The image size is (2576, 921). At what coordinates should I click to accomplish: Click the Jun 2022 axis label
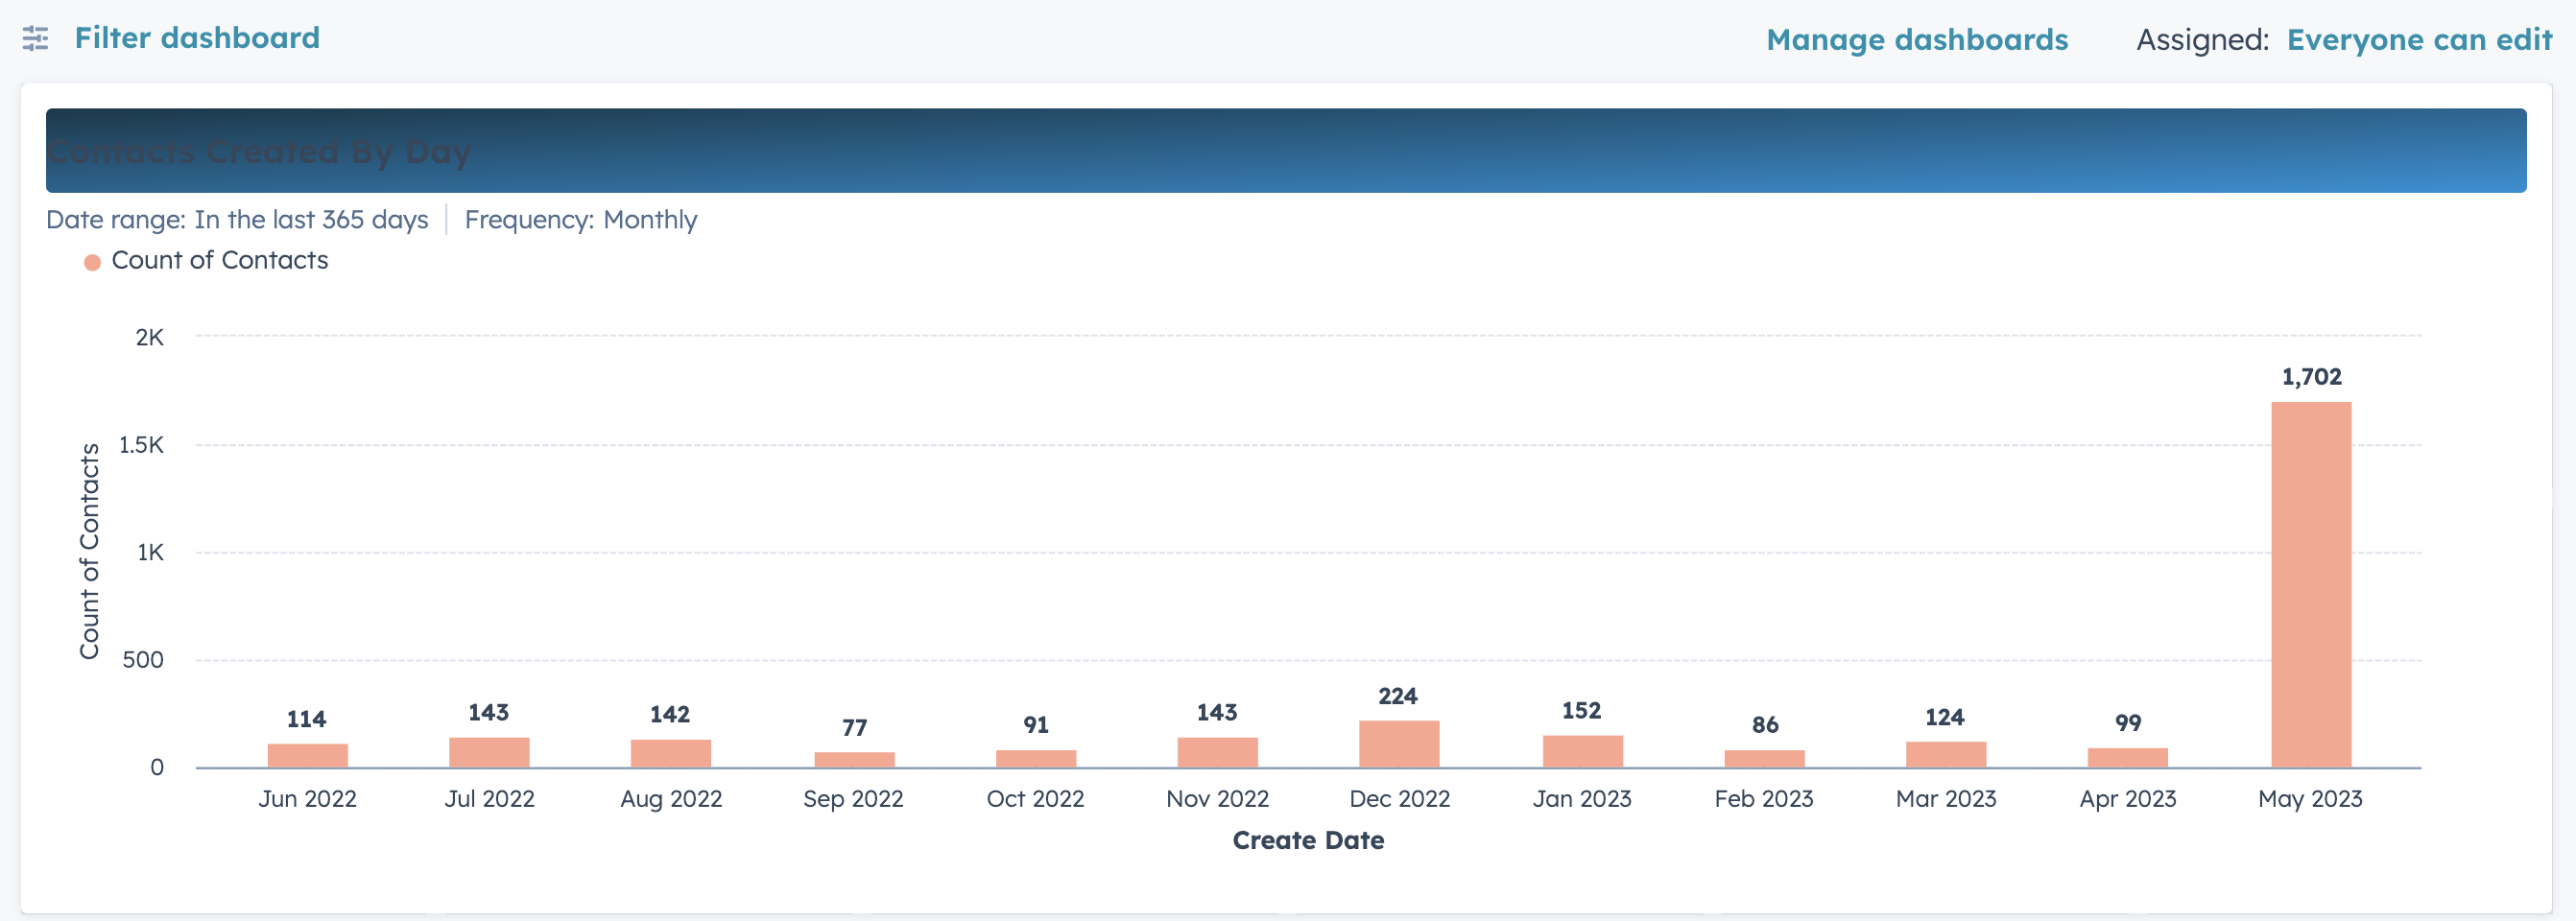click(307, 799)
